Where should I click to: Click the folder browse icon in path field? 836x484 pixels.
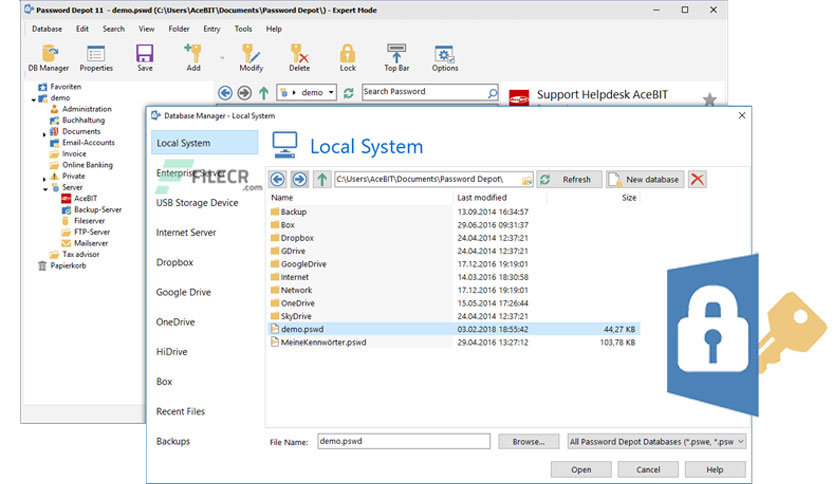pyautogui.click(x=527, y=180)
